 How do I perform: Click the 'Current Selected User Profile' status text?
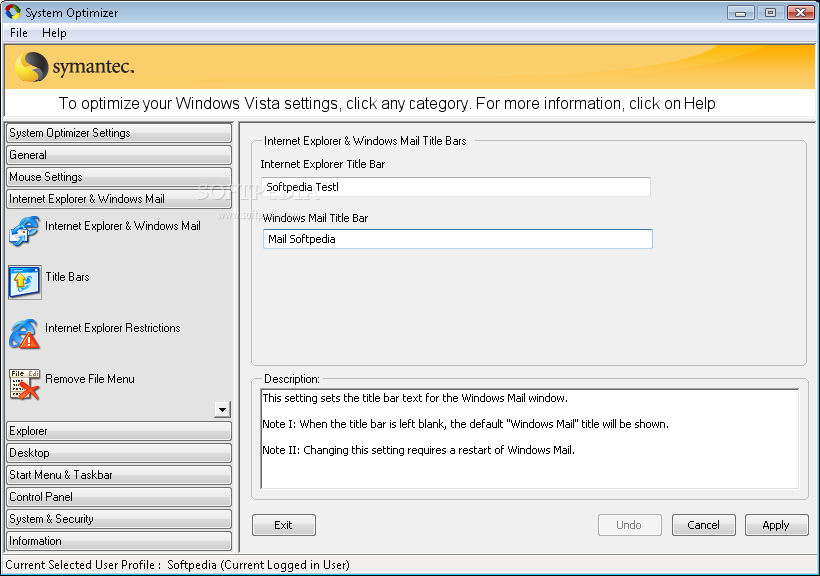[178, 565]
